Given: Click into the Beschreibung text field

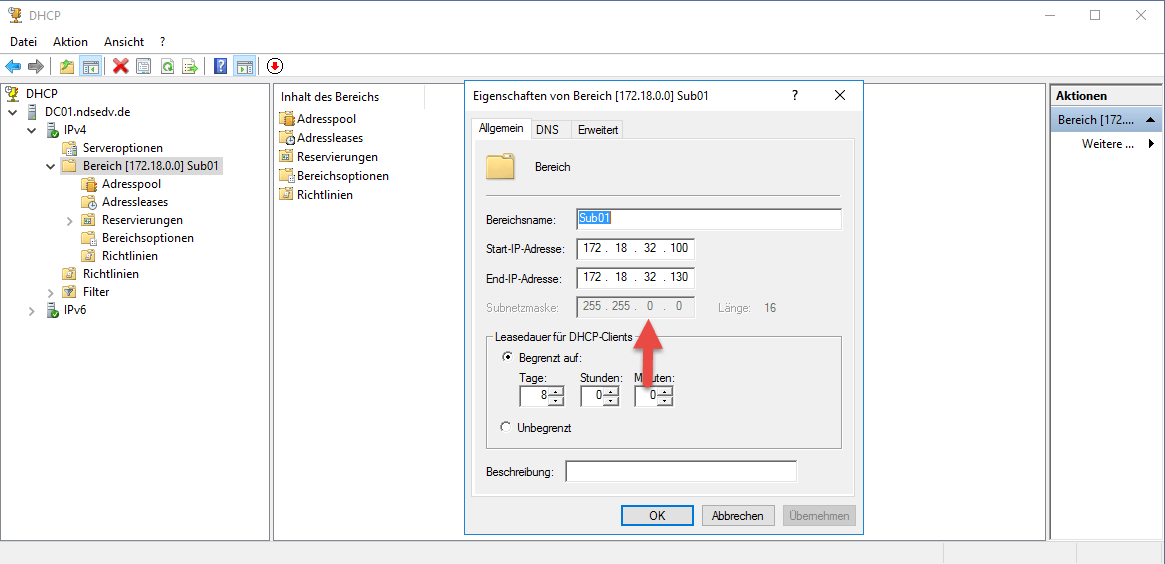Looking at the screenshot, I should (680, 471).
